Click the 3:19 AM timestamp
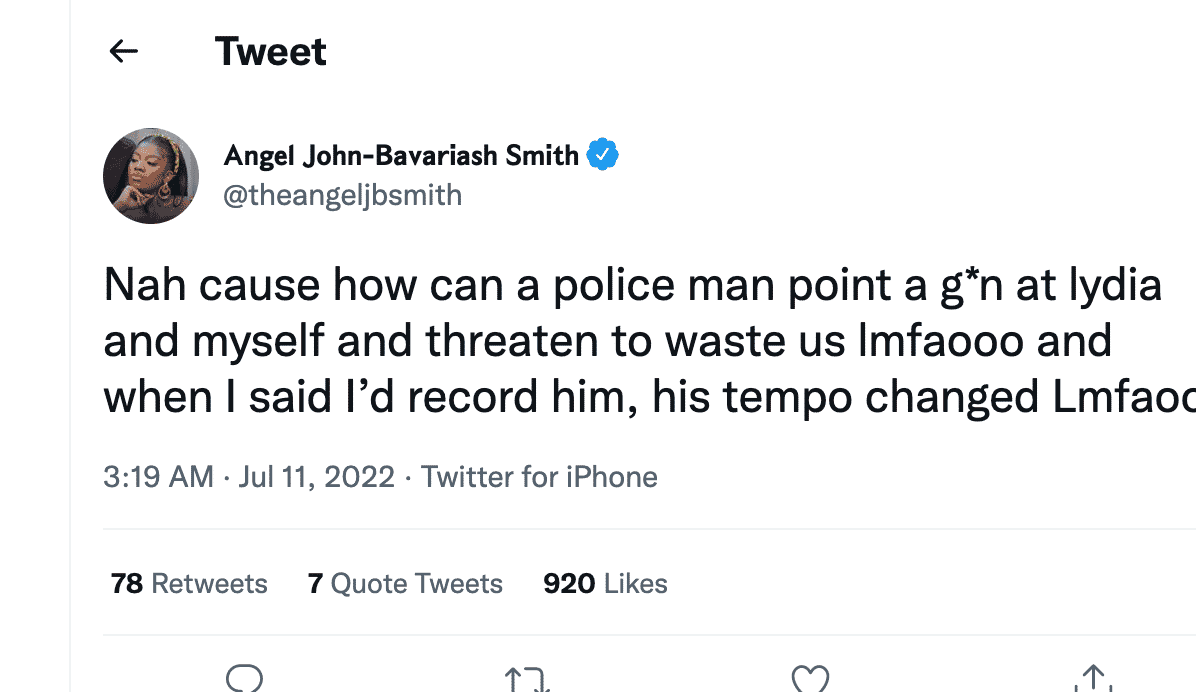The width and height of the screenshot is (1196, 692). pyautogui.click(x=159, y=477)
